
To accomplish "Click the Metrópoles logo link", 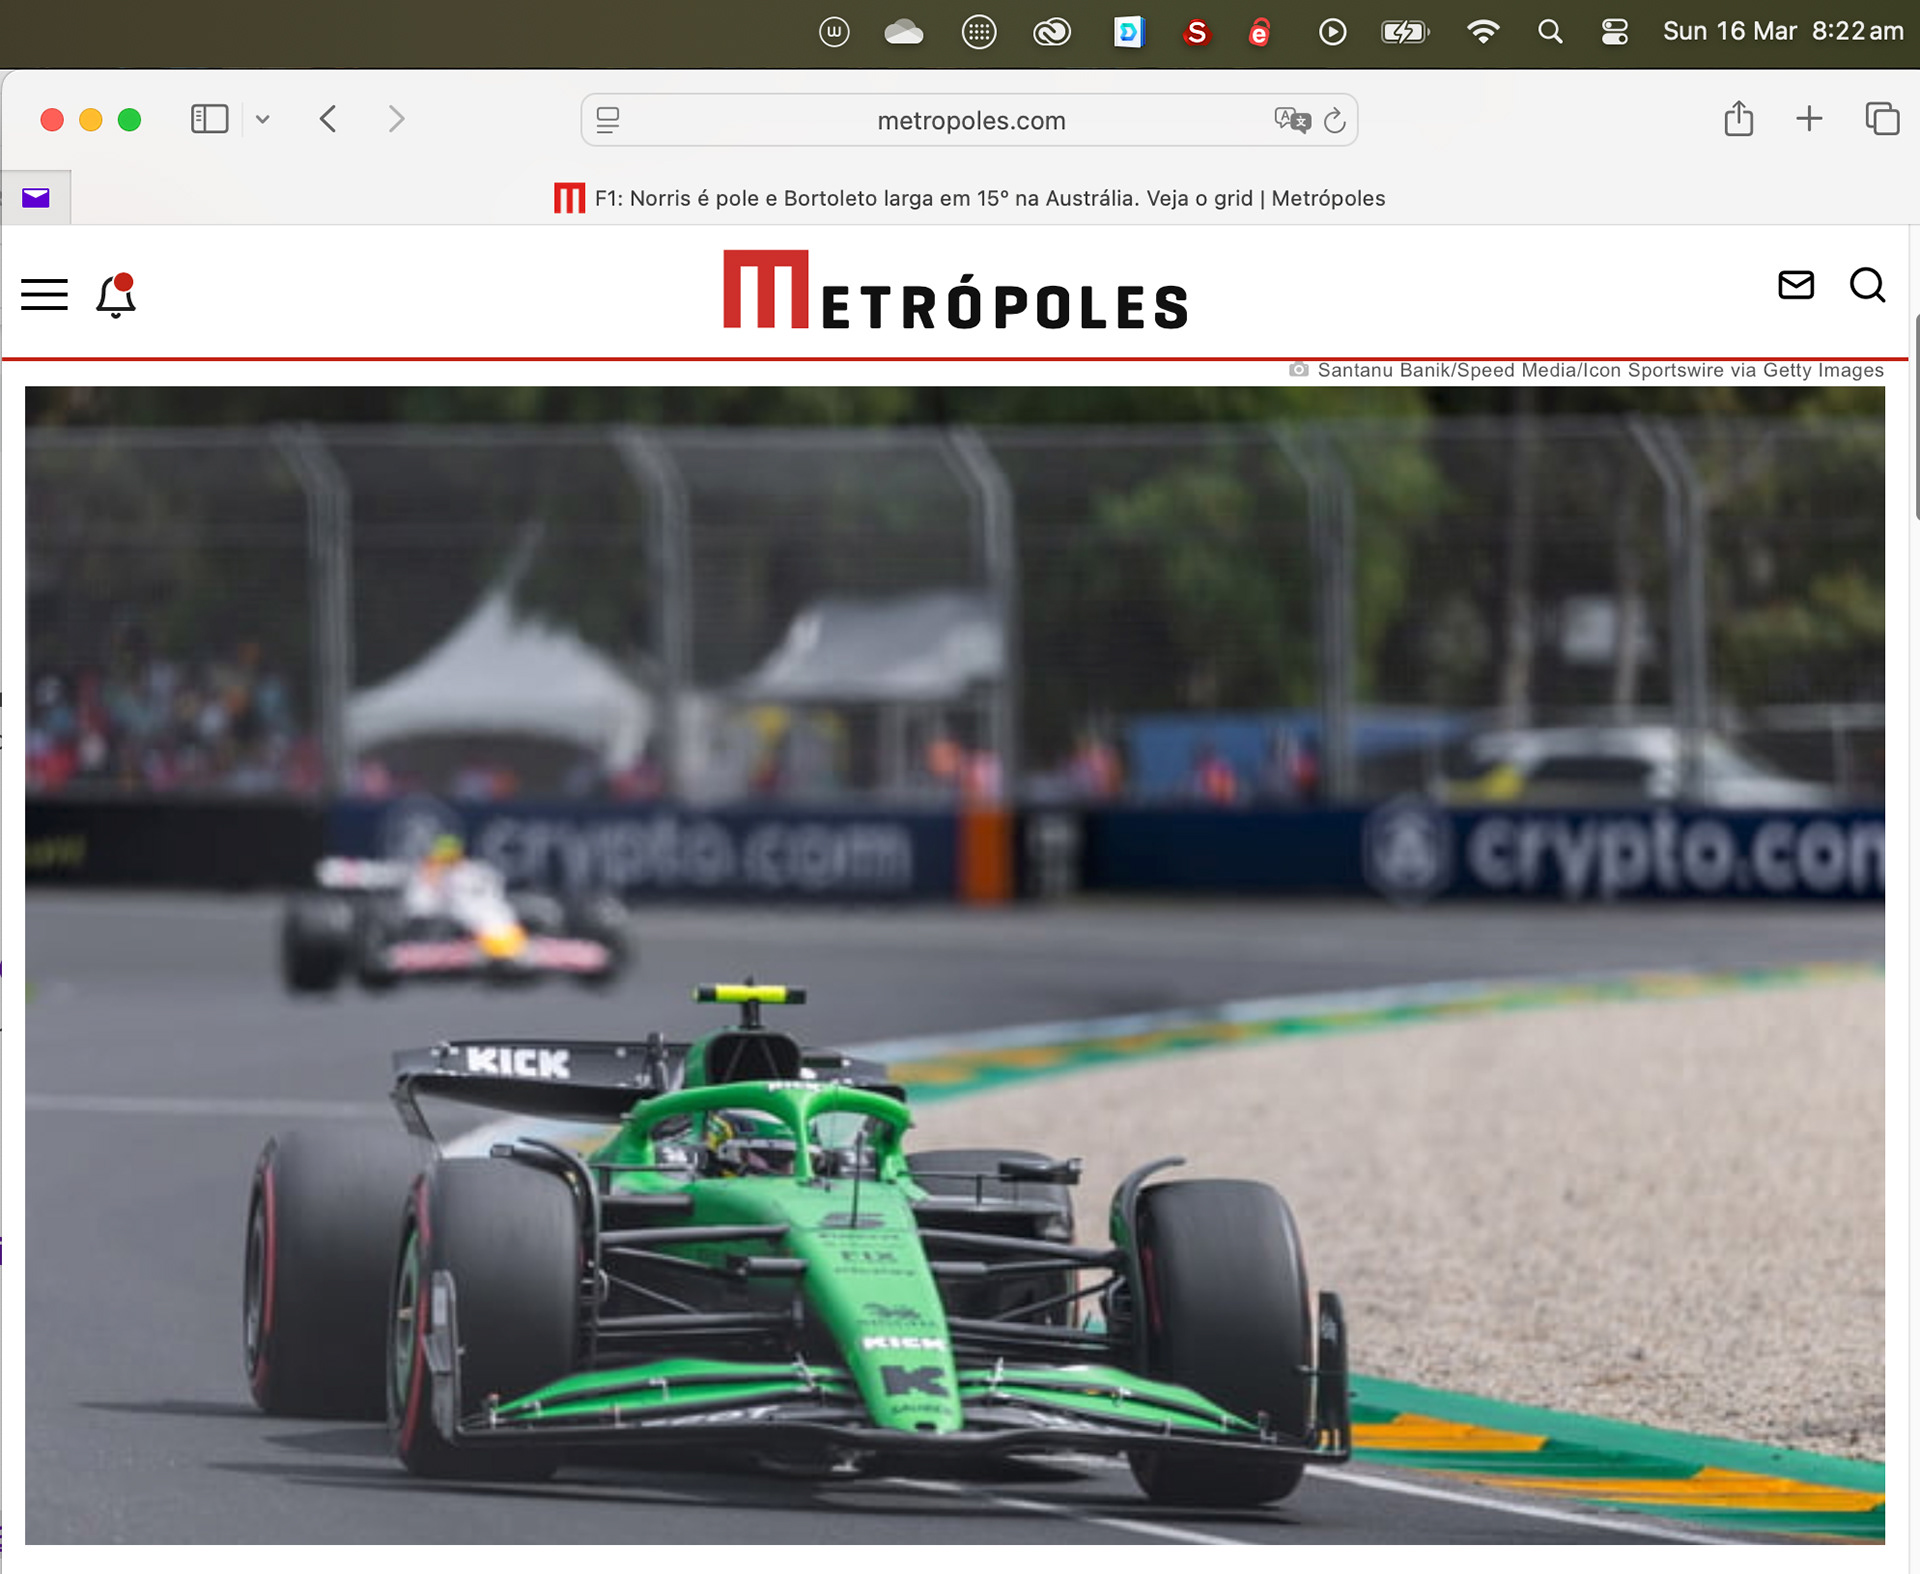I will (x=955, y=291).
